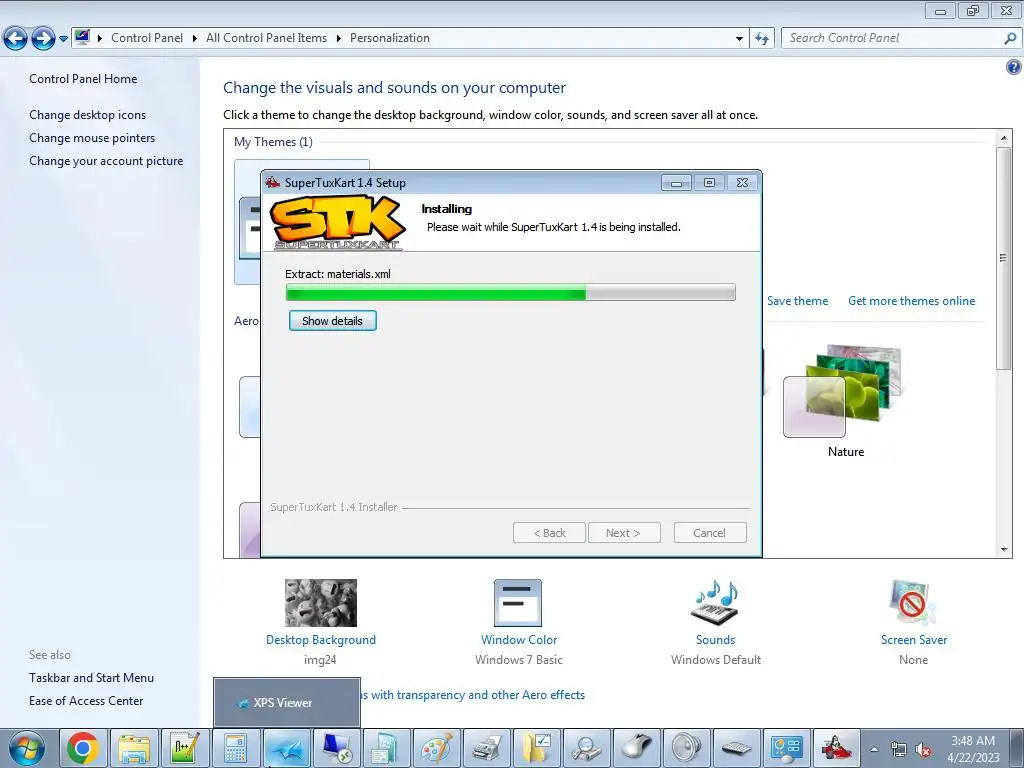This screenshot has width=1024, height=768.
Task: Open the sound speaker taskbar icon
Action: (x=686, y=748)
